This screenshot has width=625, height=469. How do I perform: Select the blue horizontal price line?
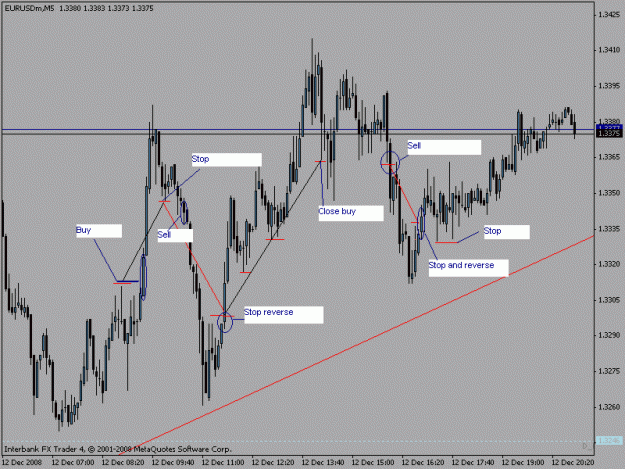pyautogui.click(x=298, y=130)
